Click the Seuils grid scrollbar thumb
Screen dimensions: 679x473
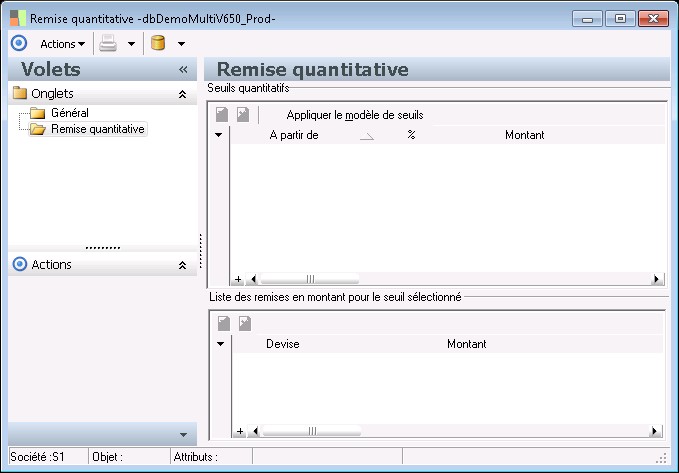[x=310, y=279]
